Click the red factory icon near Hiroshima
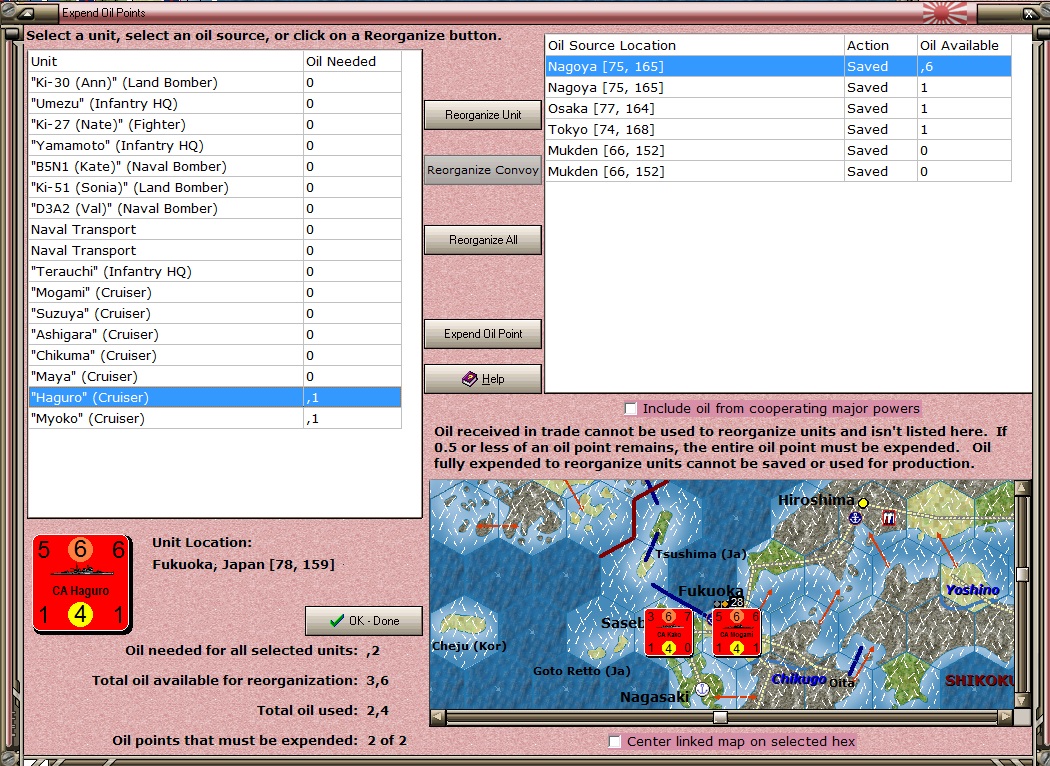Screen dimensions: 1050x766 (x=889, y=518)
